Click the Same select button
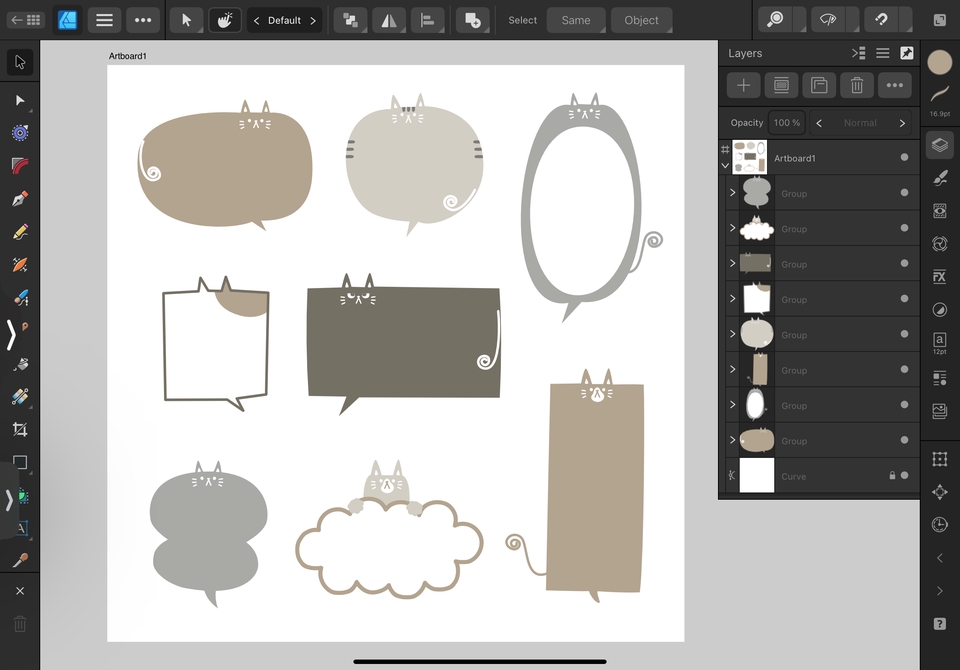 tap(576, 20)
